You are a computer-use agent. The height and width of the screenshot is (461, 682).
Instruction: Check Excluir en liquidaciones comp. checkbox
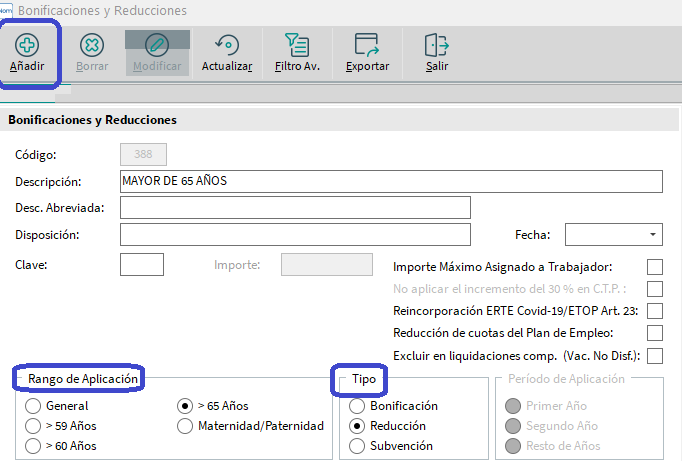[655, 356]
